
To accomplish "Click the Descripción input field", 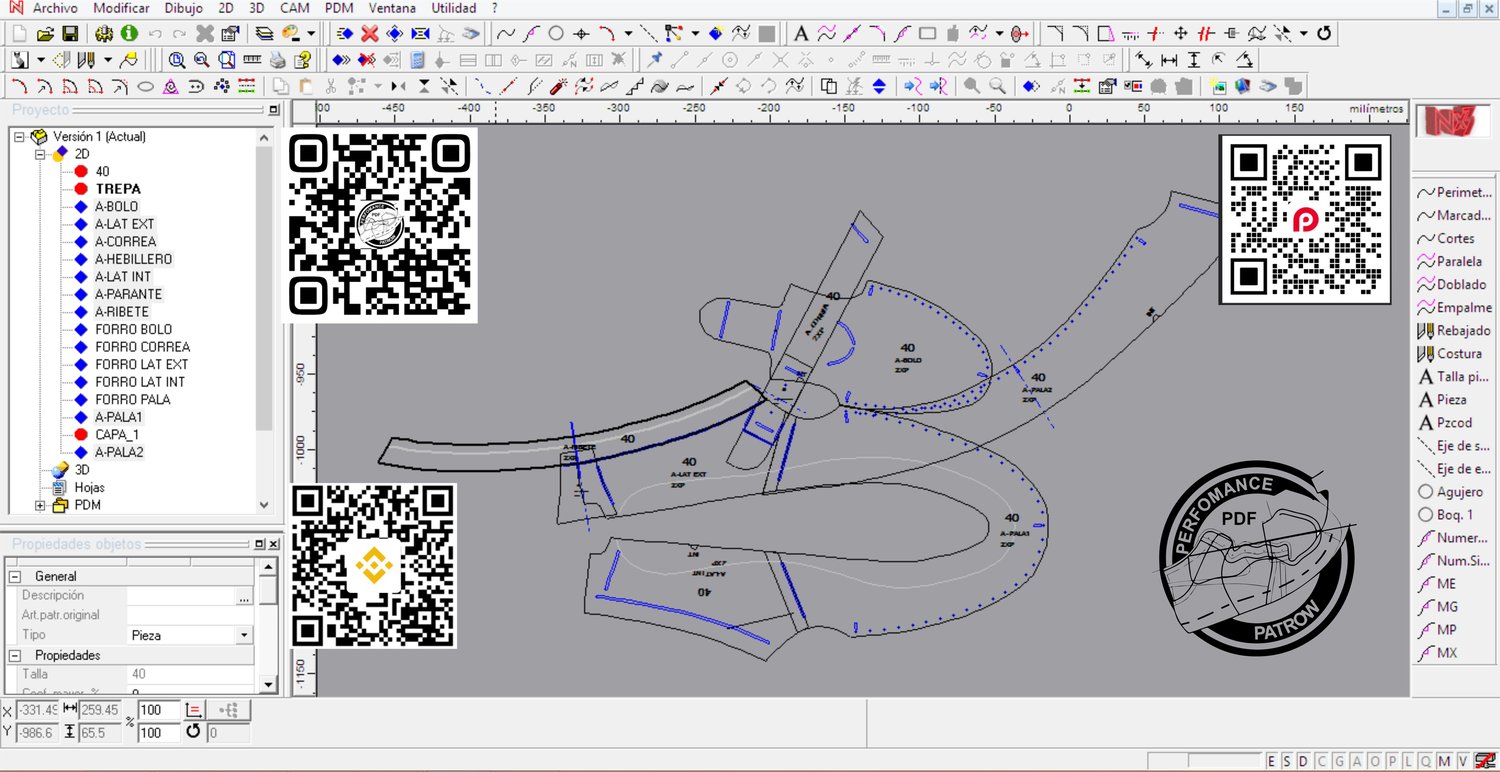I will point(181,596).
